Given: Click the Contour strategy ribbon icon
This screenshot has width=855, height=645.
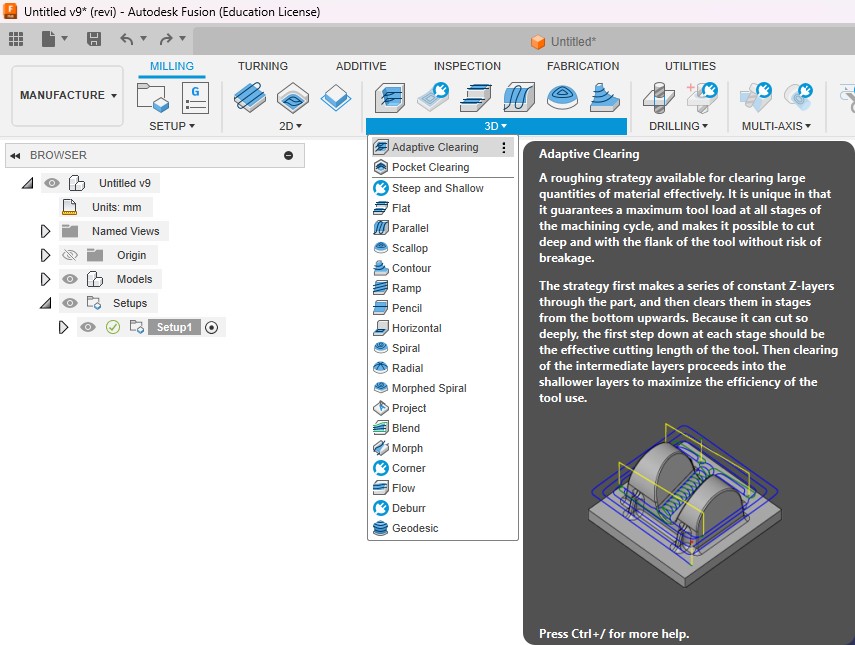Looking at the screenshot, I should point(605,98).
